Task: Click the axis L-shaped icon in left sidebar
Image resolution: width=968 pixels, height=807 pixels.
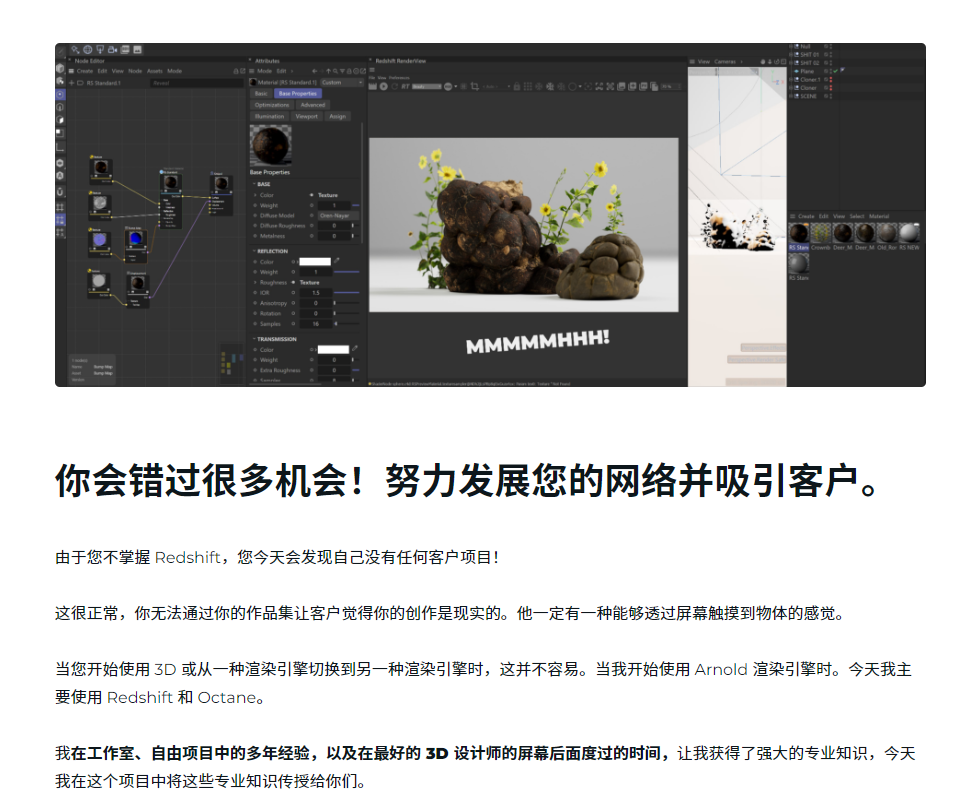Action: [x=60, y=147]
